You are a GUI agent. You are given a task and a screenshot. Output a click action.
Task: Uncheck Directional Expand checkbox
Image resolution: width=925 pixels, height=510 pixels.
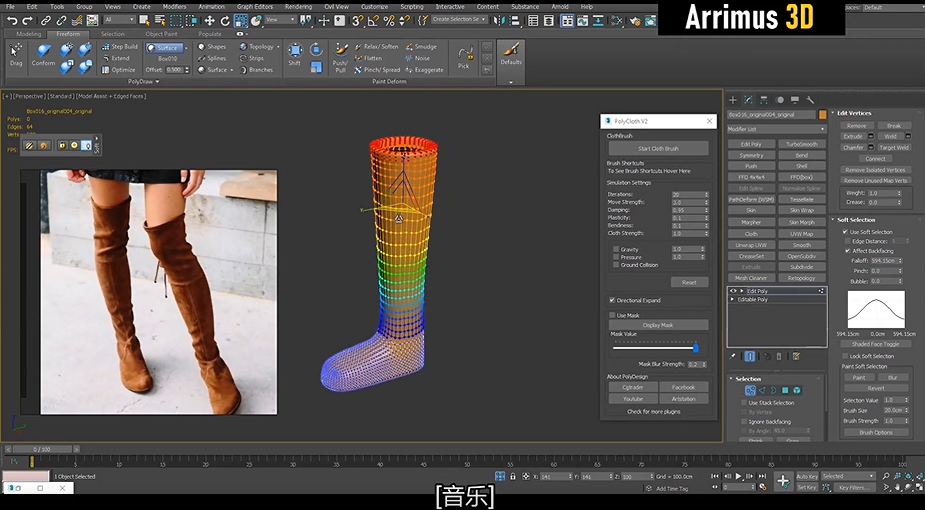(612, 300)
